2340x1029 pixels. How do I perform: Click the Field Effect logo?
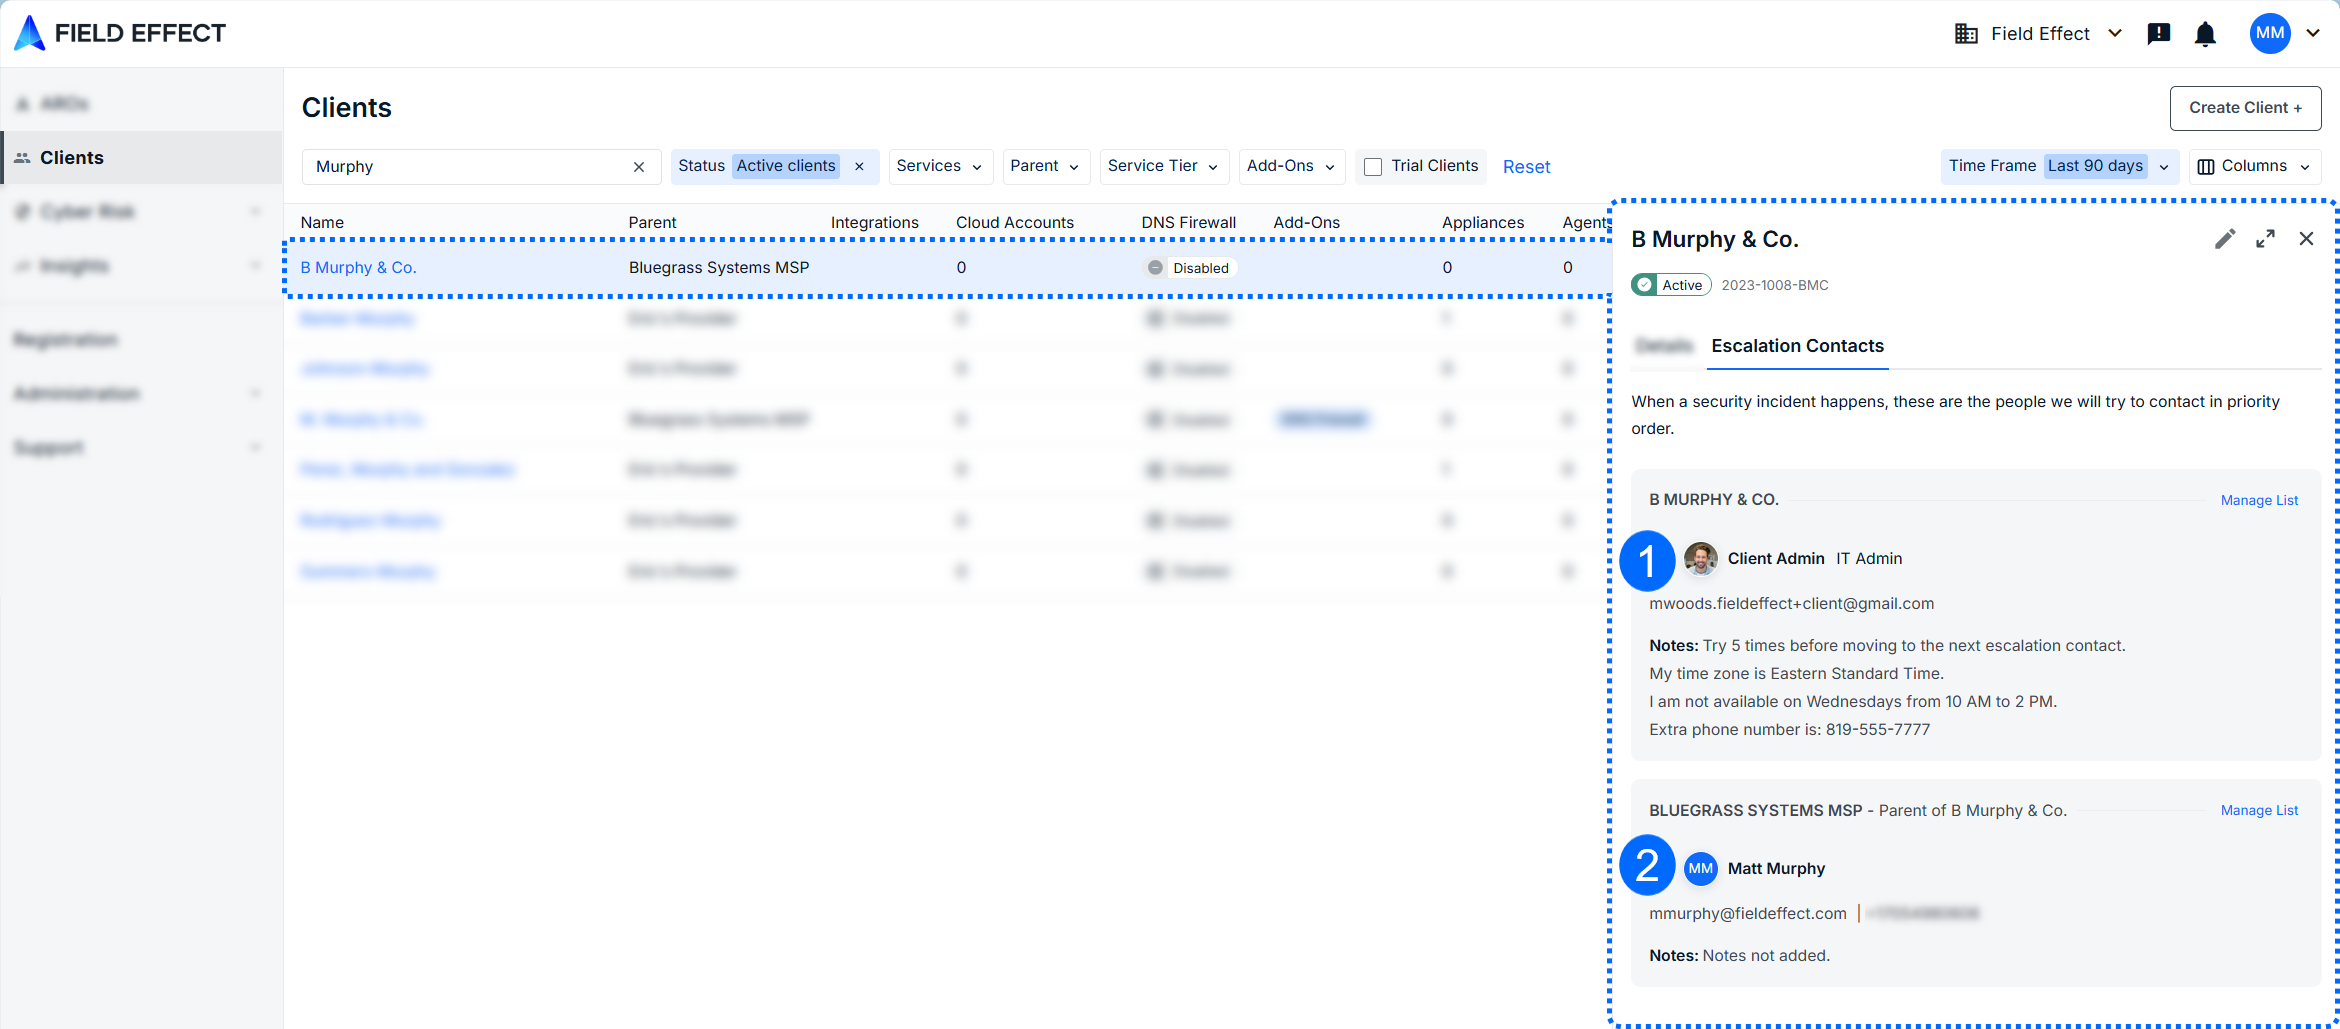point(120,33)
